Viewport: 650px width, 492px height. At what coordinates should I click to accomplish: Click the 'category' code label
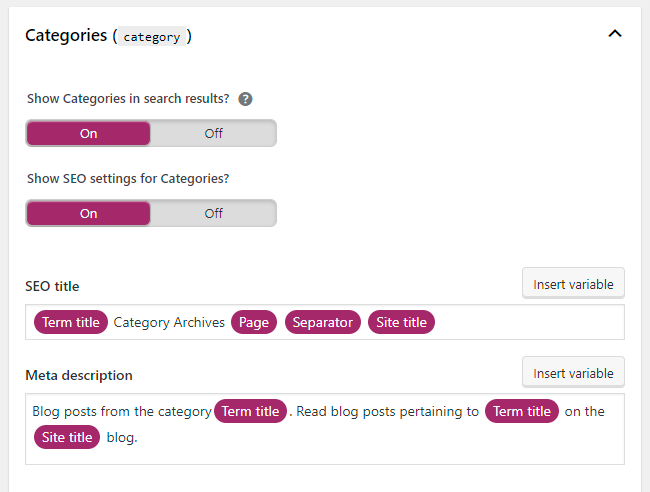coord(152,37)
